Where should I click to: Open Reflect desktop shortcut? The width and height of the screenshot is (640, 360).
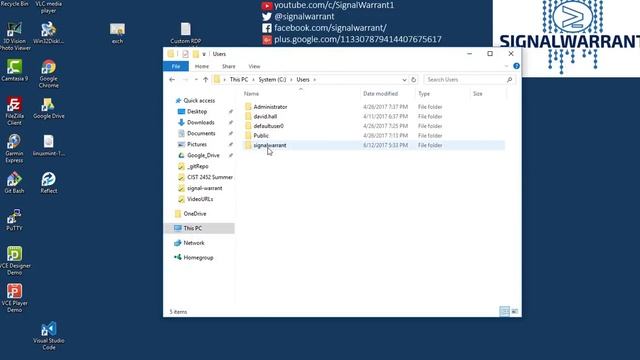point(49,182)
